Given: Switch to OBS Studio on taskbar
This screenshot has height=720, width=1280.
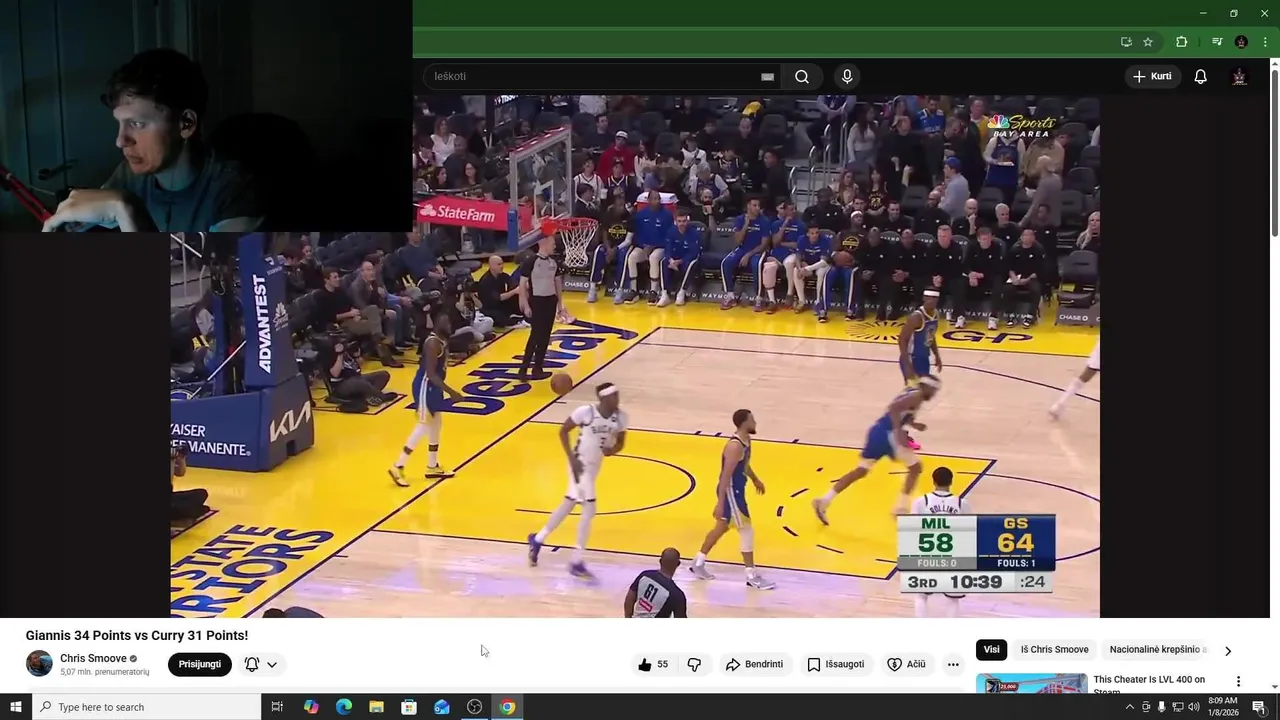Looking at the screenshot, I should tap(474, 707).
